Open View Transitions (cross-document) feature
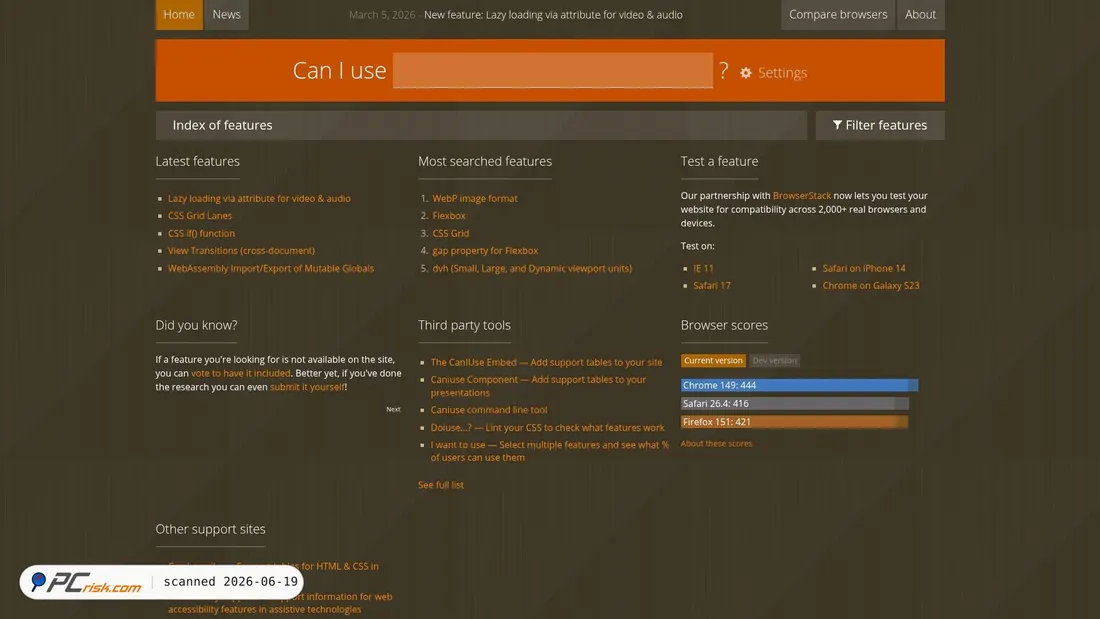Screen dimensions: 1100x619 tap(241, 251)
